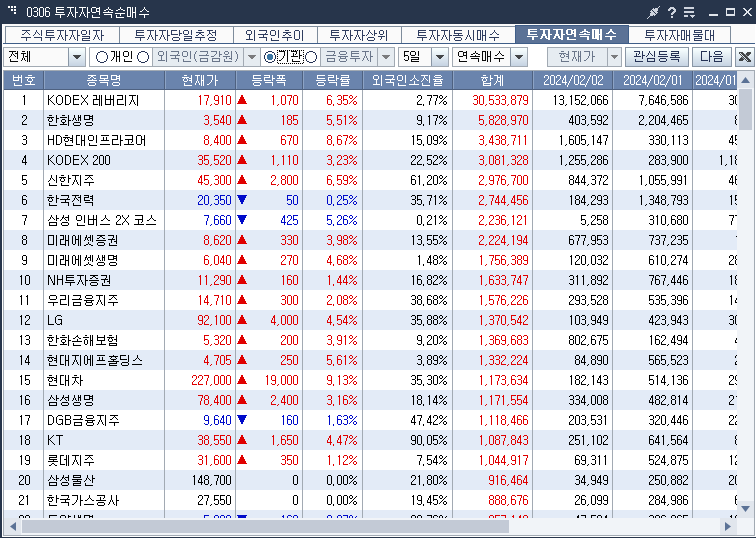Click the horizontal scrollbar thumb
This screenshot has height=538, width=756.
click(266, 526)
